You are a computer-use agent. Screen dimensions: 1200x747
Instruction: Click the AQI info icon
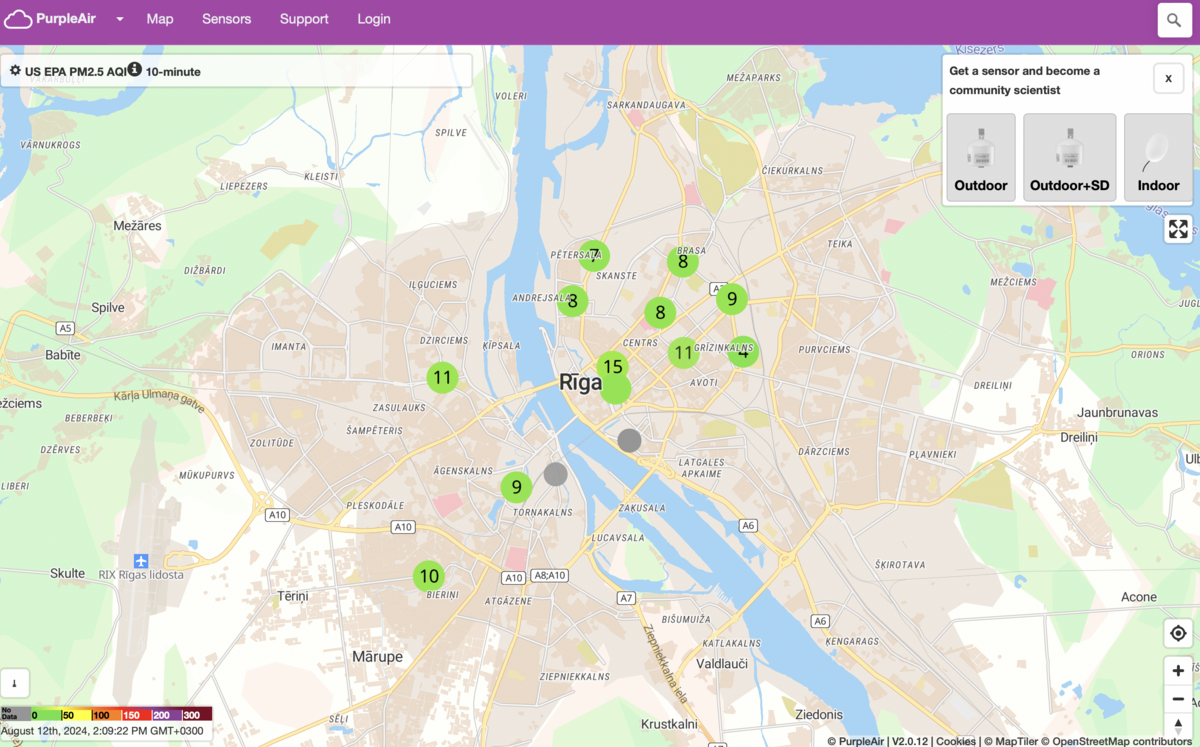pos(134,70)
